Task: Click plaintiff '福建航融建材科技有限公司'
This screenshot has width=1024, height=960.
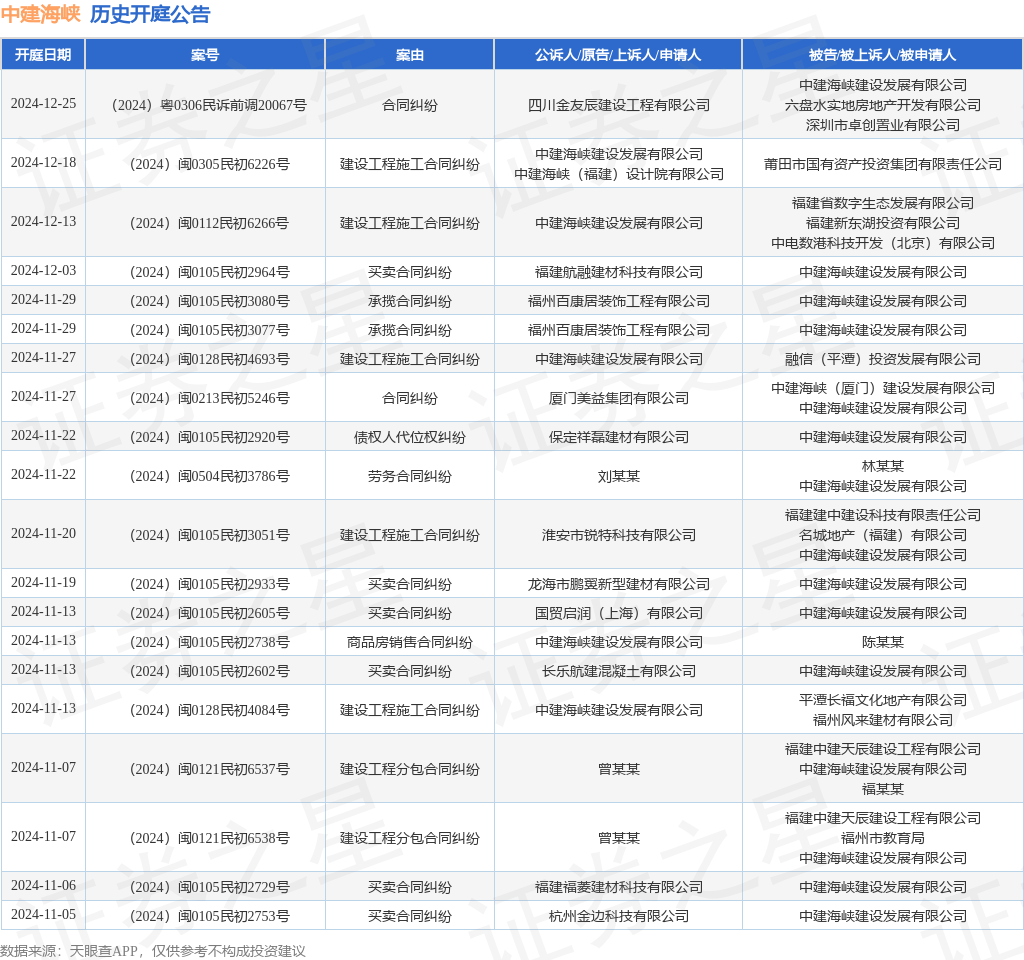Action: coord(618,272)
